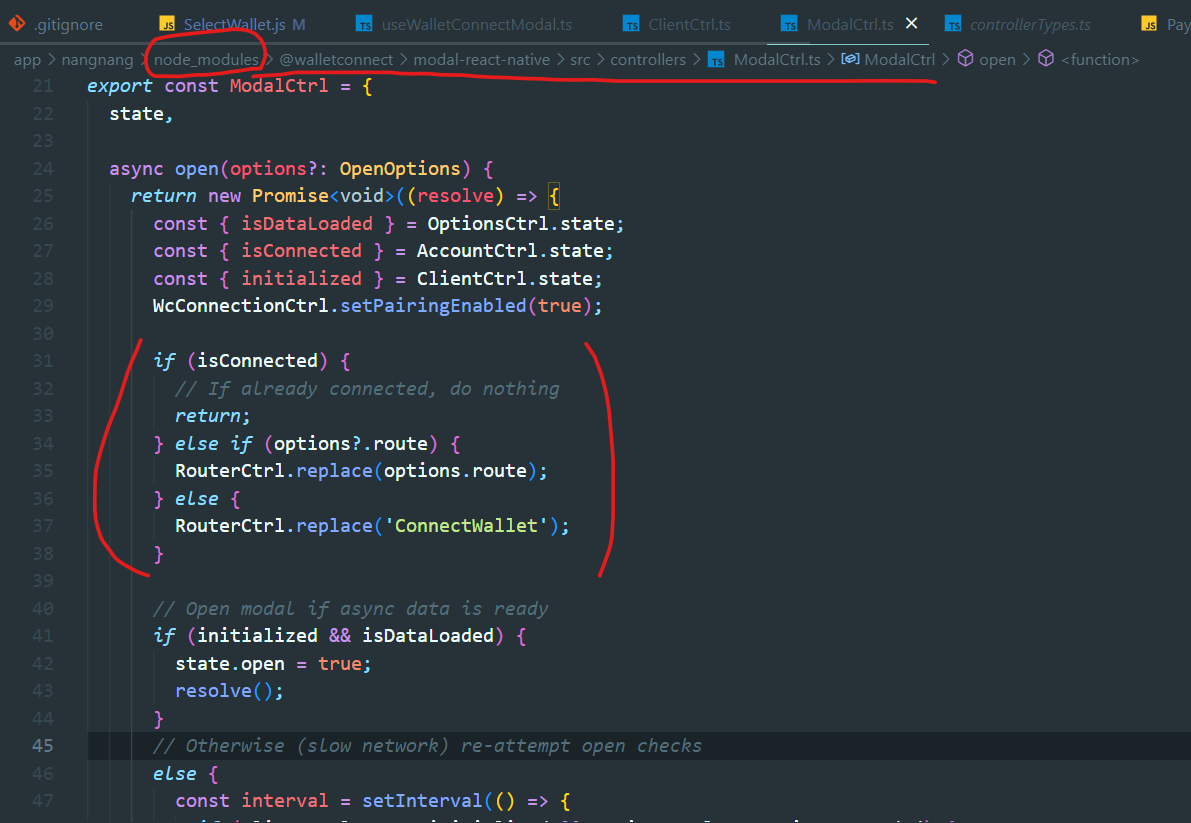The image size is (1191, 823).
Task: Click chevron after 'controllers' in breadcrumb
Action: click(697, 59)
